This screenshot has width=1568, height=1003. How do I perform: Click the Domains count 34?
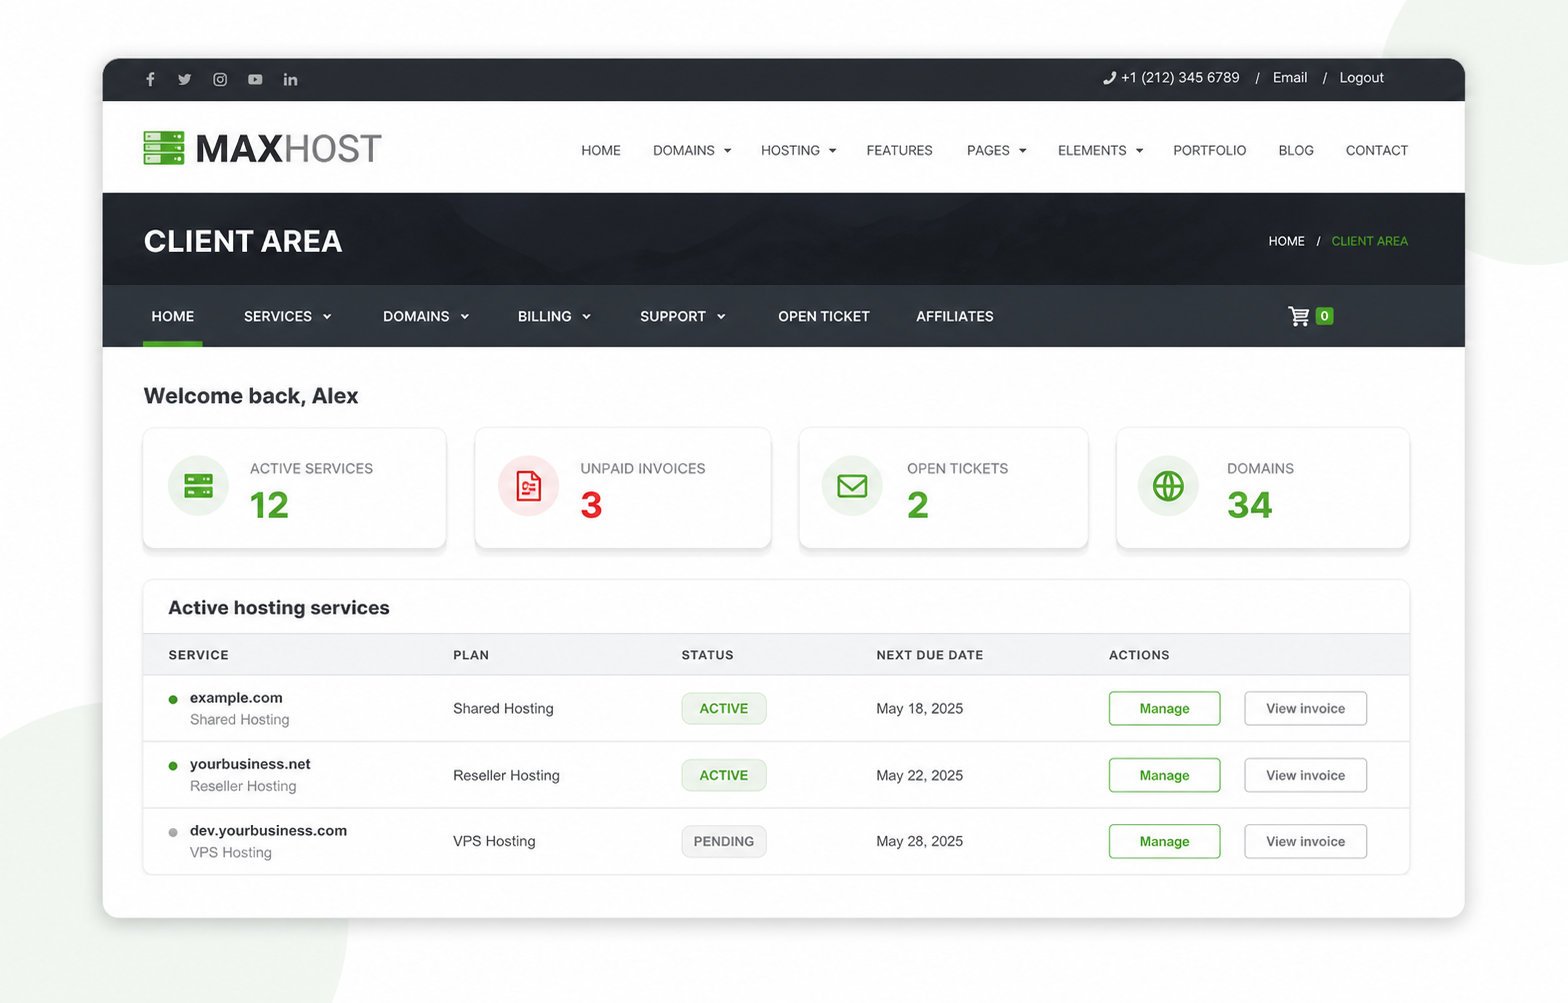1249,505
